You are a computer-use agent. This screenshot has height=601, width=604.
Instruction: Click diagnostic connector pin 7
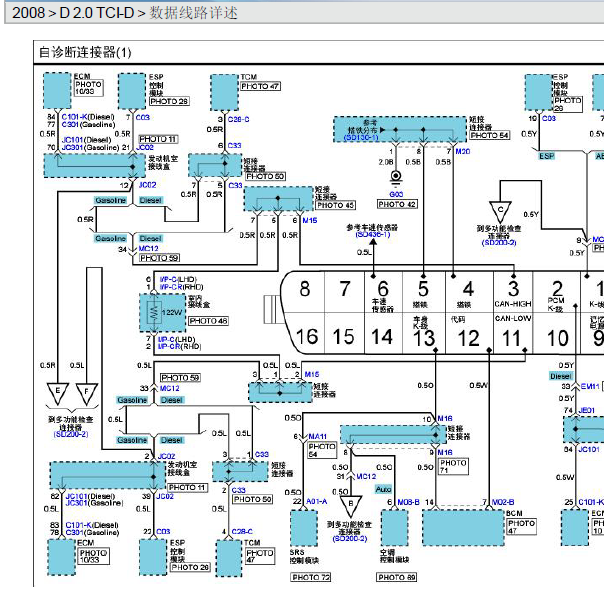click(345, 289)
